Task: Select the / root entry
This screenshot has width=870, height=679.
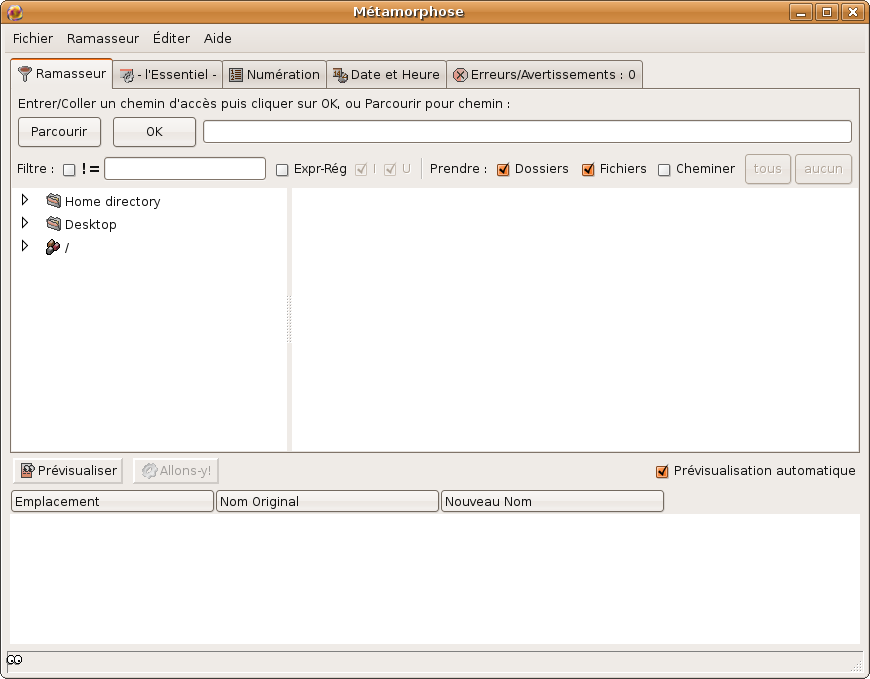Action: pyautogui.click(x=67, y=247)
